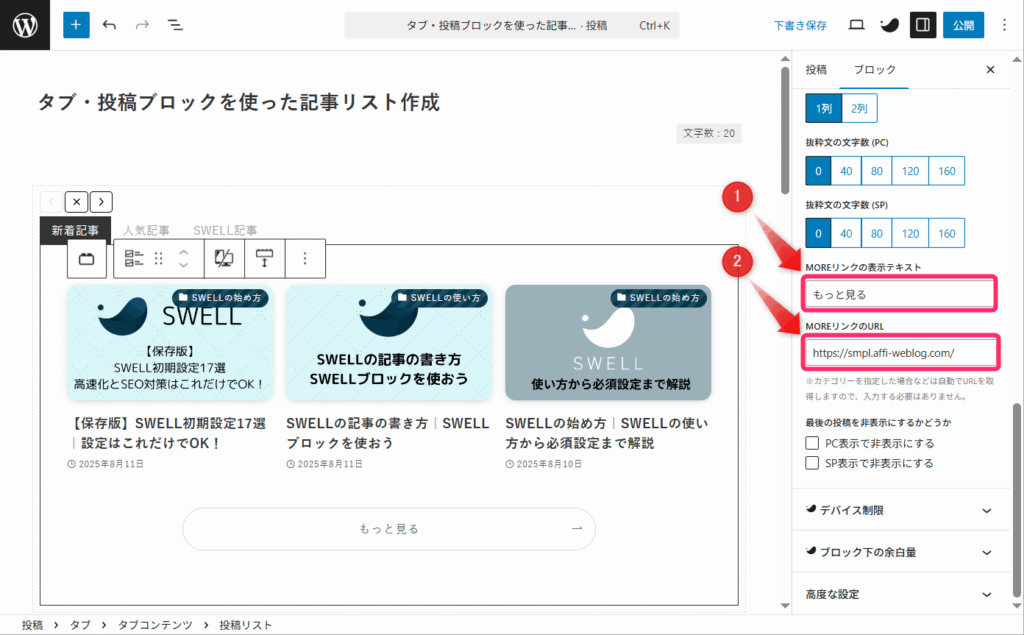Click breadcrumb item 投稿リスト
This screenshot has width=1024, height=635.
coord(246,625)
